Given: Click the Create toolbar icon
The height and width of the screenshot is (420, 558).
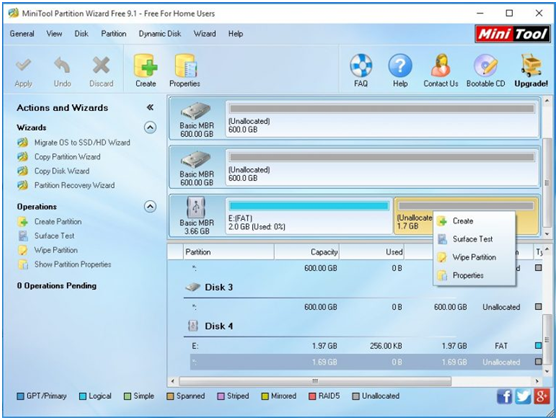Looking at the screenshot, I should (x=146, y=65).
